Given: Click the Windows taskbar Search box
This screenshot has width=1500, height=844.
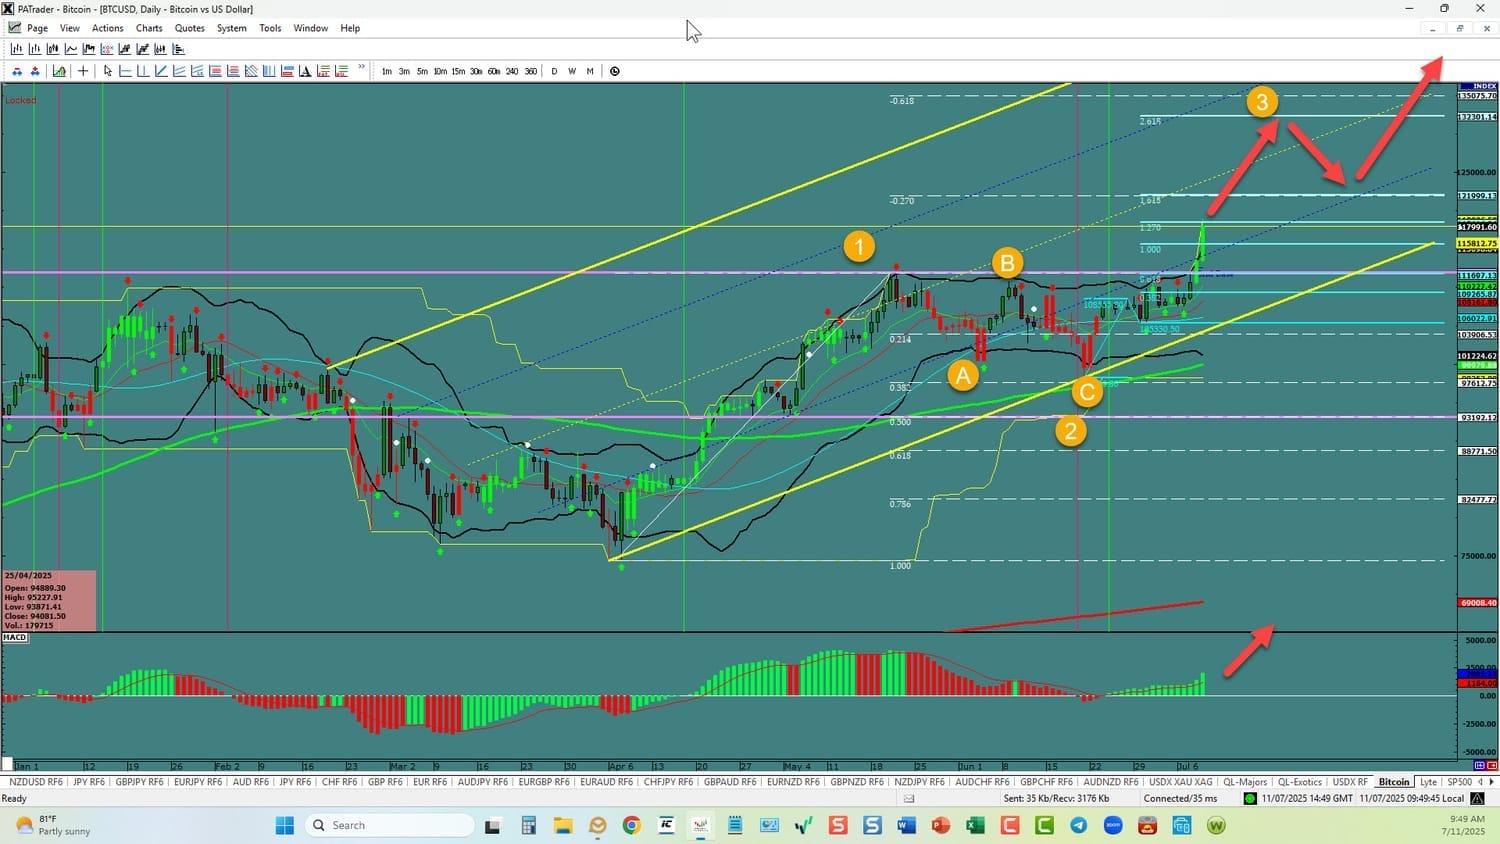Looking at the screenshot, I should 392,825.
